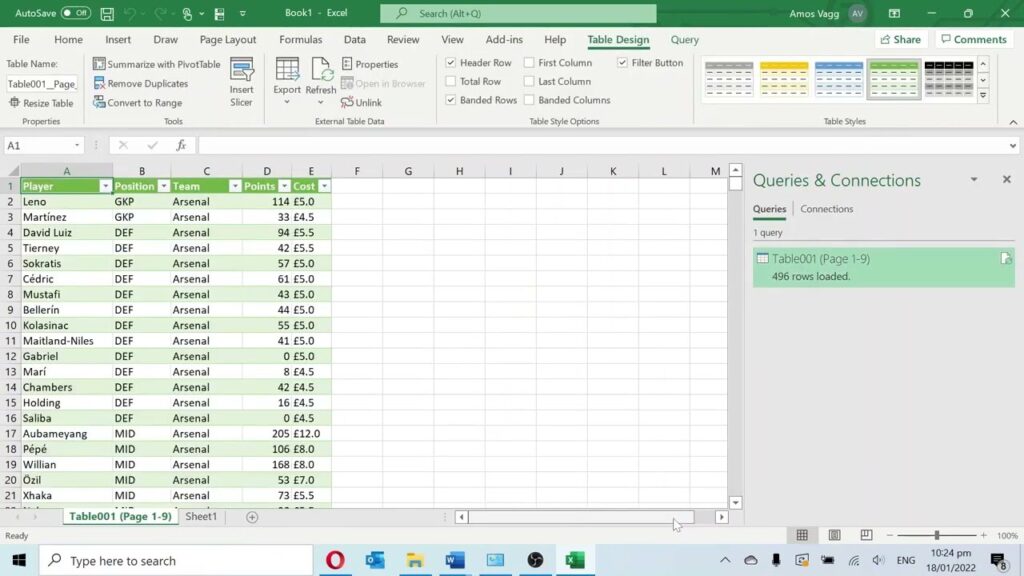This screenshot has width=1024, height=576.
Task: Switch to the Connections tab in the pane
Action: 826,209
